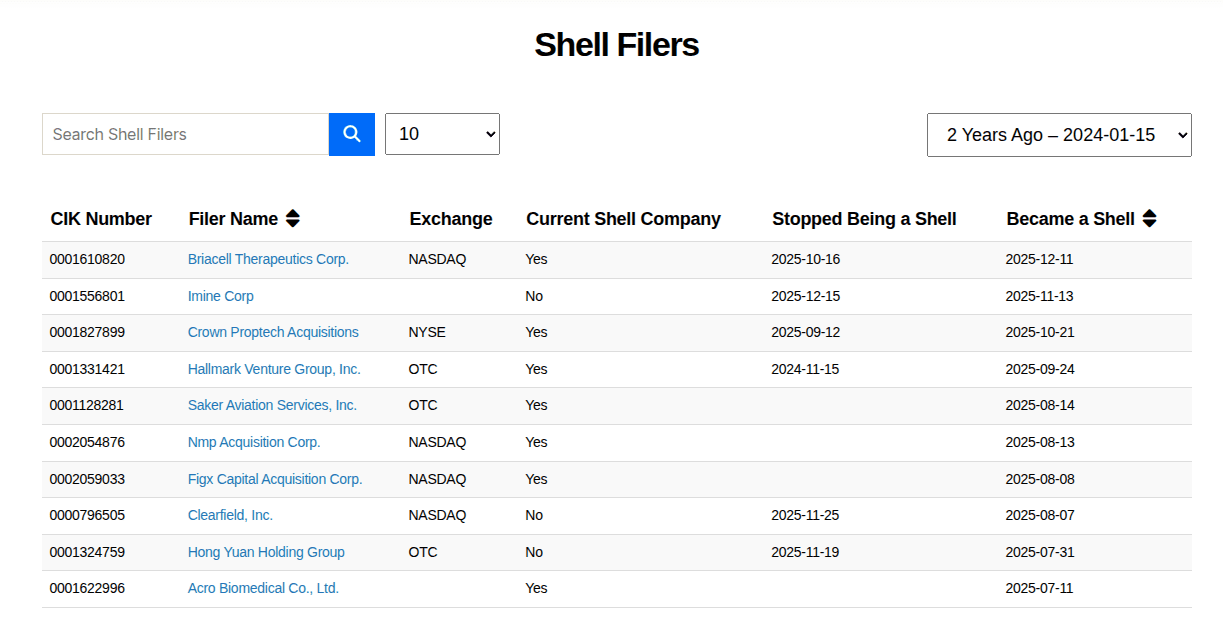
Task: Focus the Search Shell Filers input
Action: click(185, 134)
